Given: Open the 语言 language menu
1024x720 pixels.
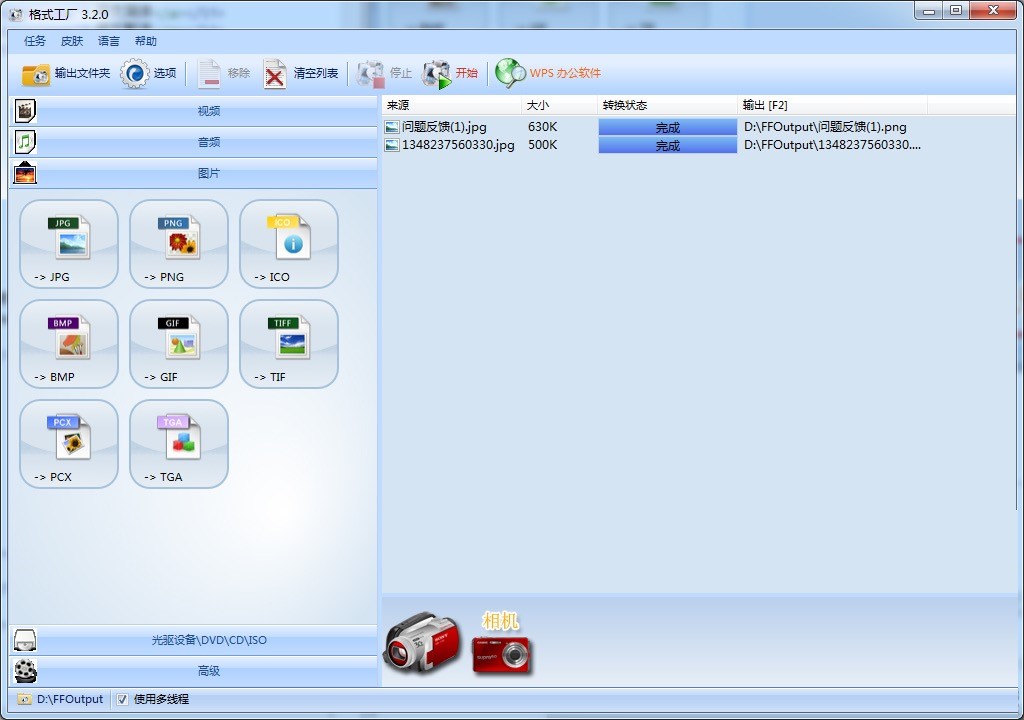Looking at the screenshot, I should click(x=108, y=41).
